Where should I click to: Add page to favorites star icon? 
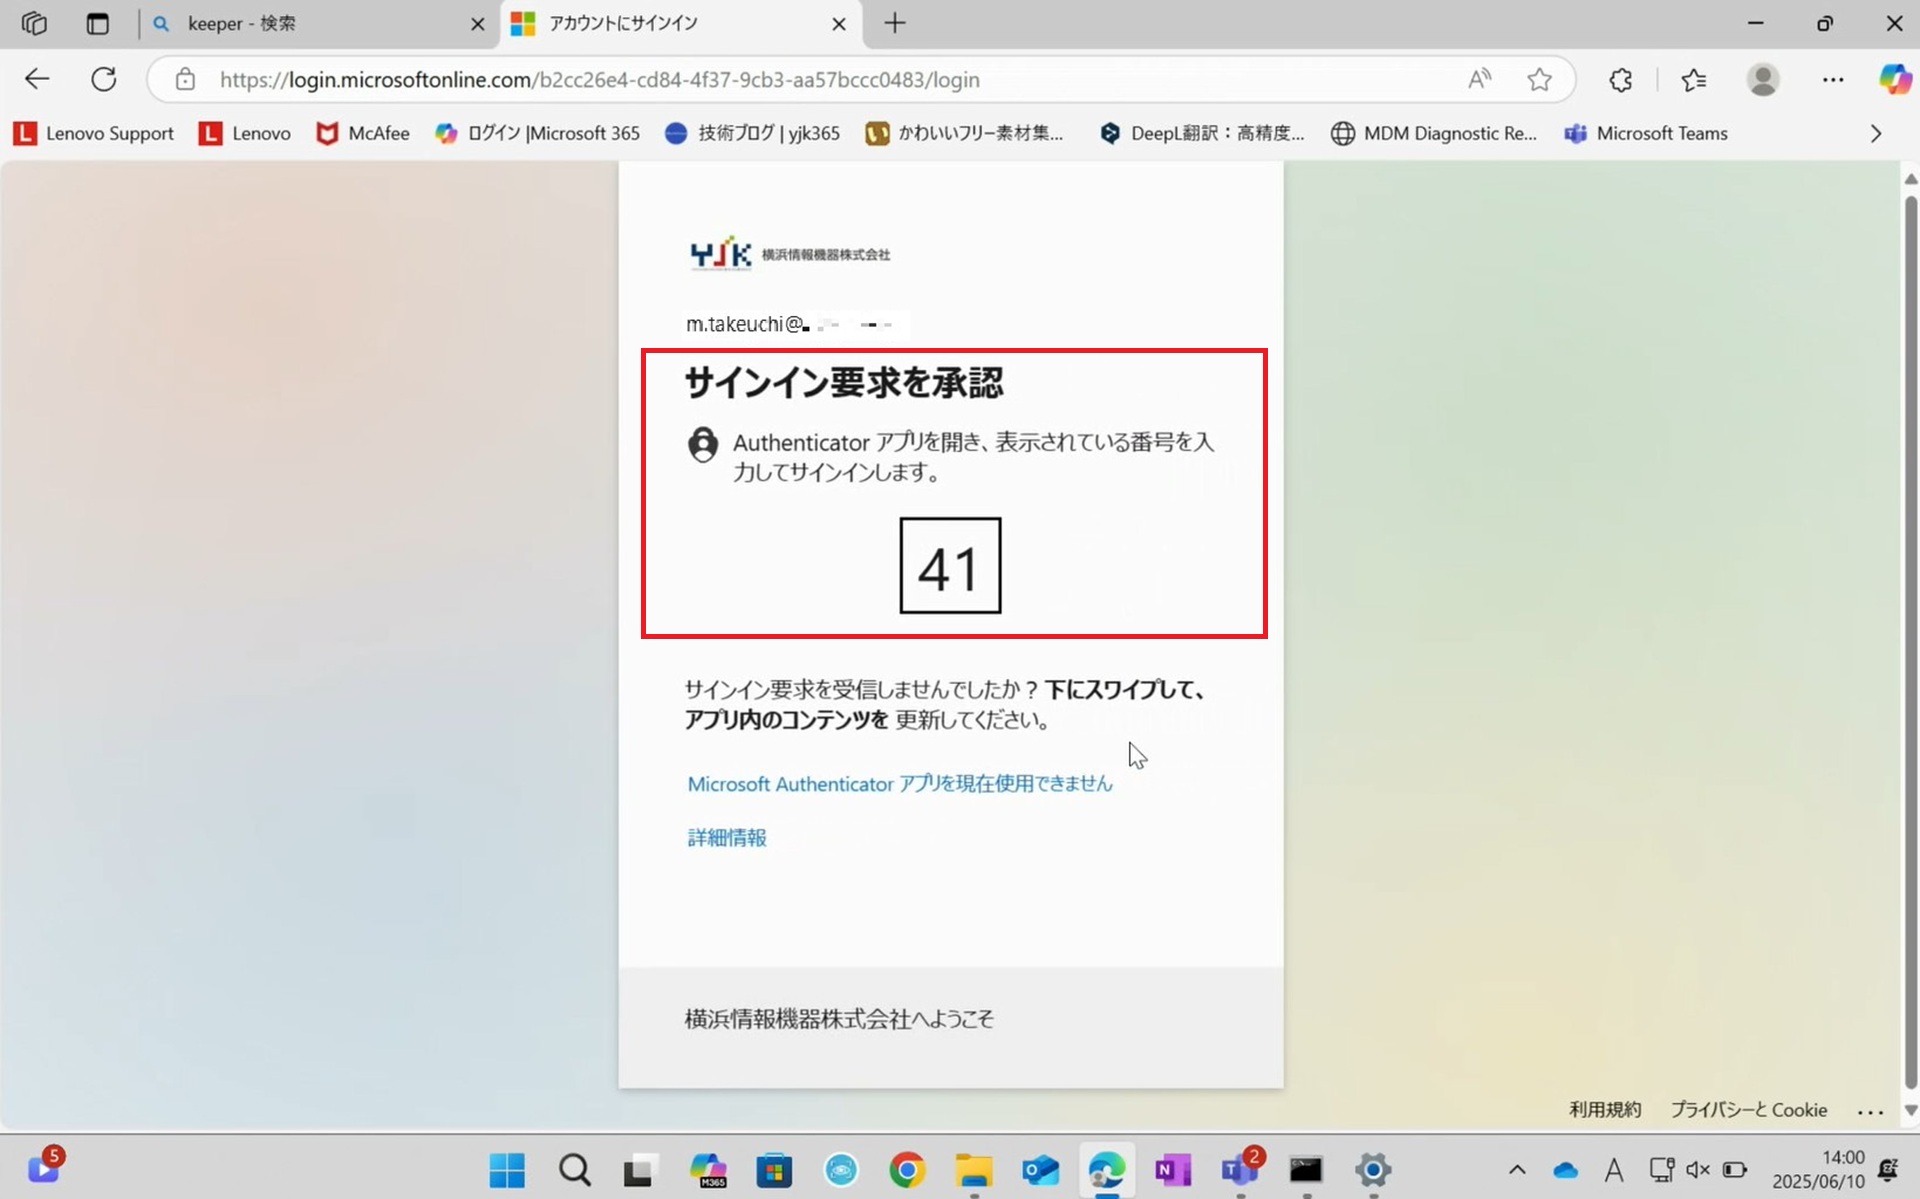point(1539,79)
